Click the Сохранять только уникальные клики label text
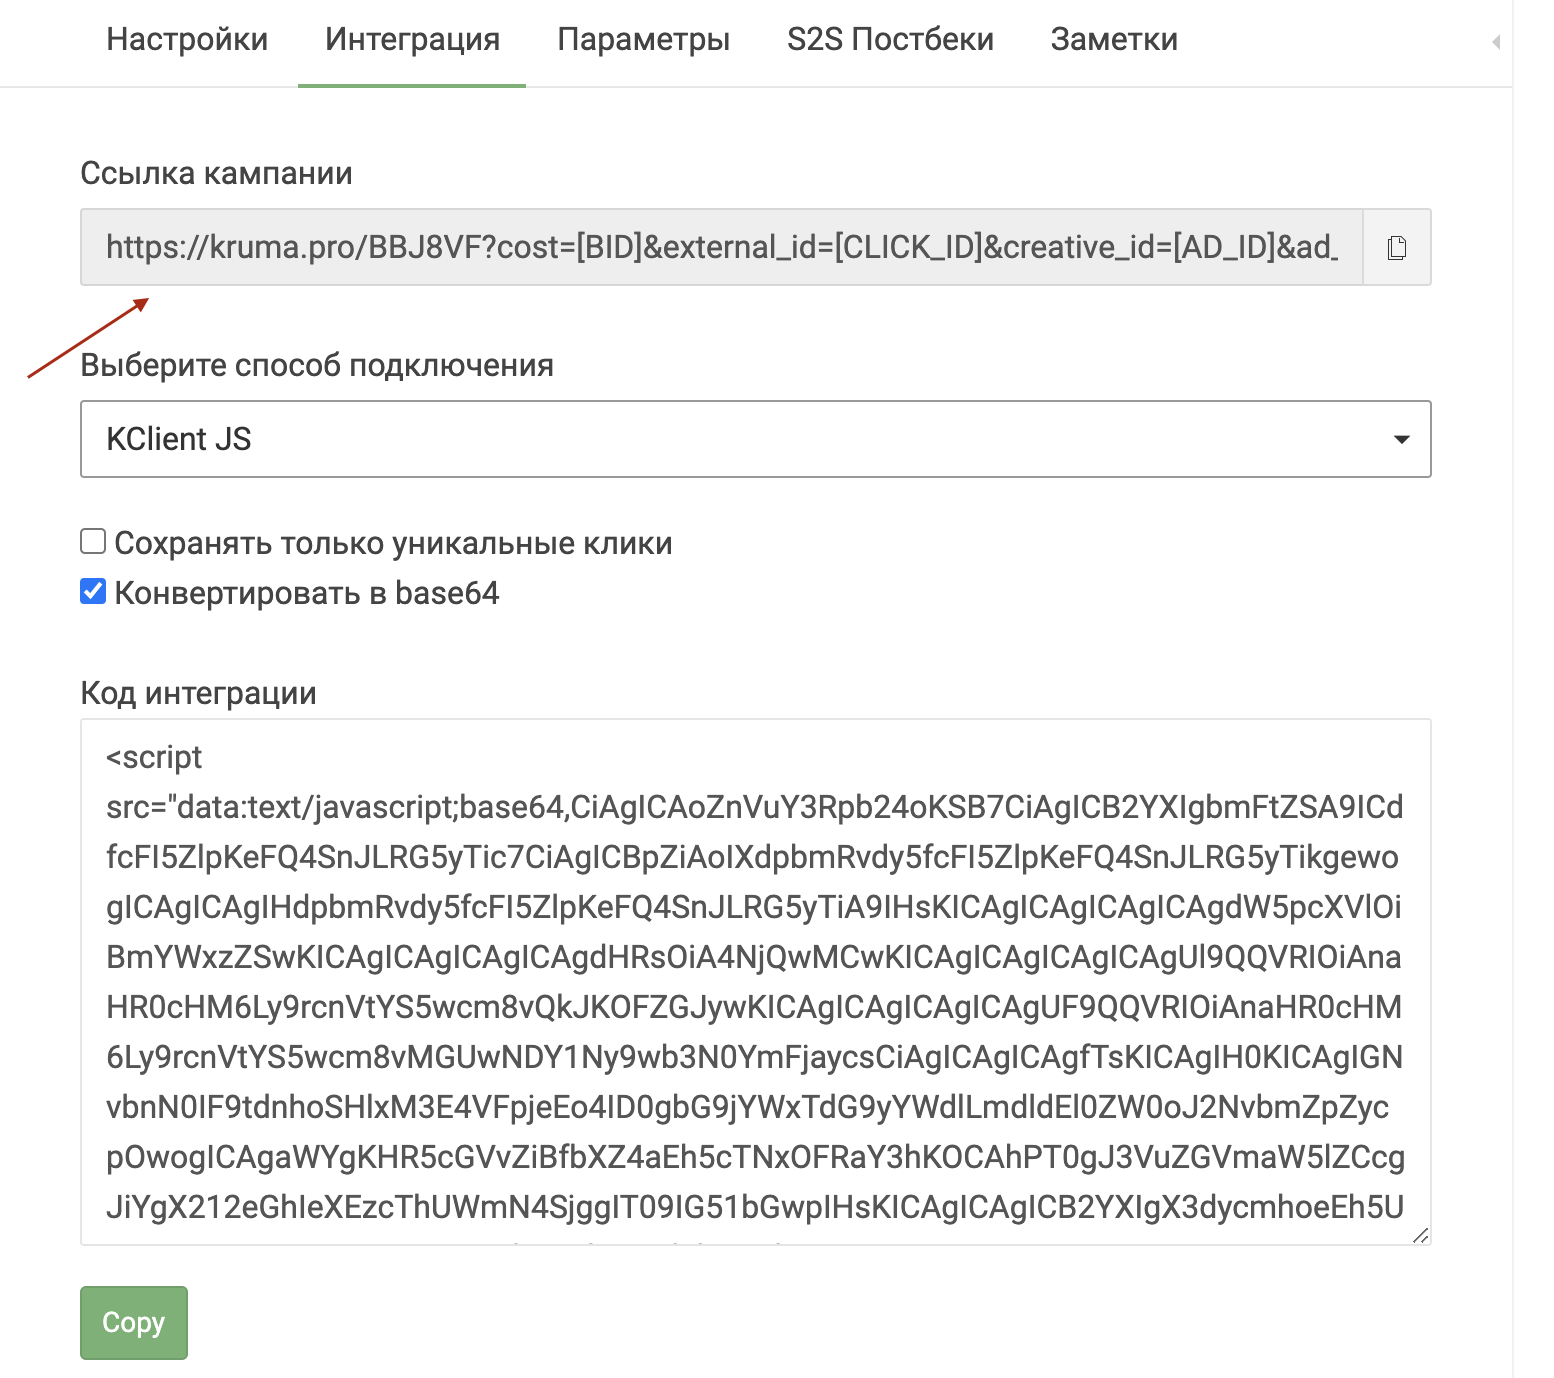The height and width of the screenshot is (1378, 1554). [x=393, y=543]
